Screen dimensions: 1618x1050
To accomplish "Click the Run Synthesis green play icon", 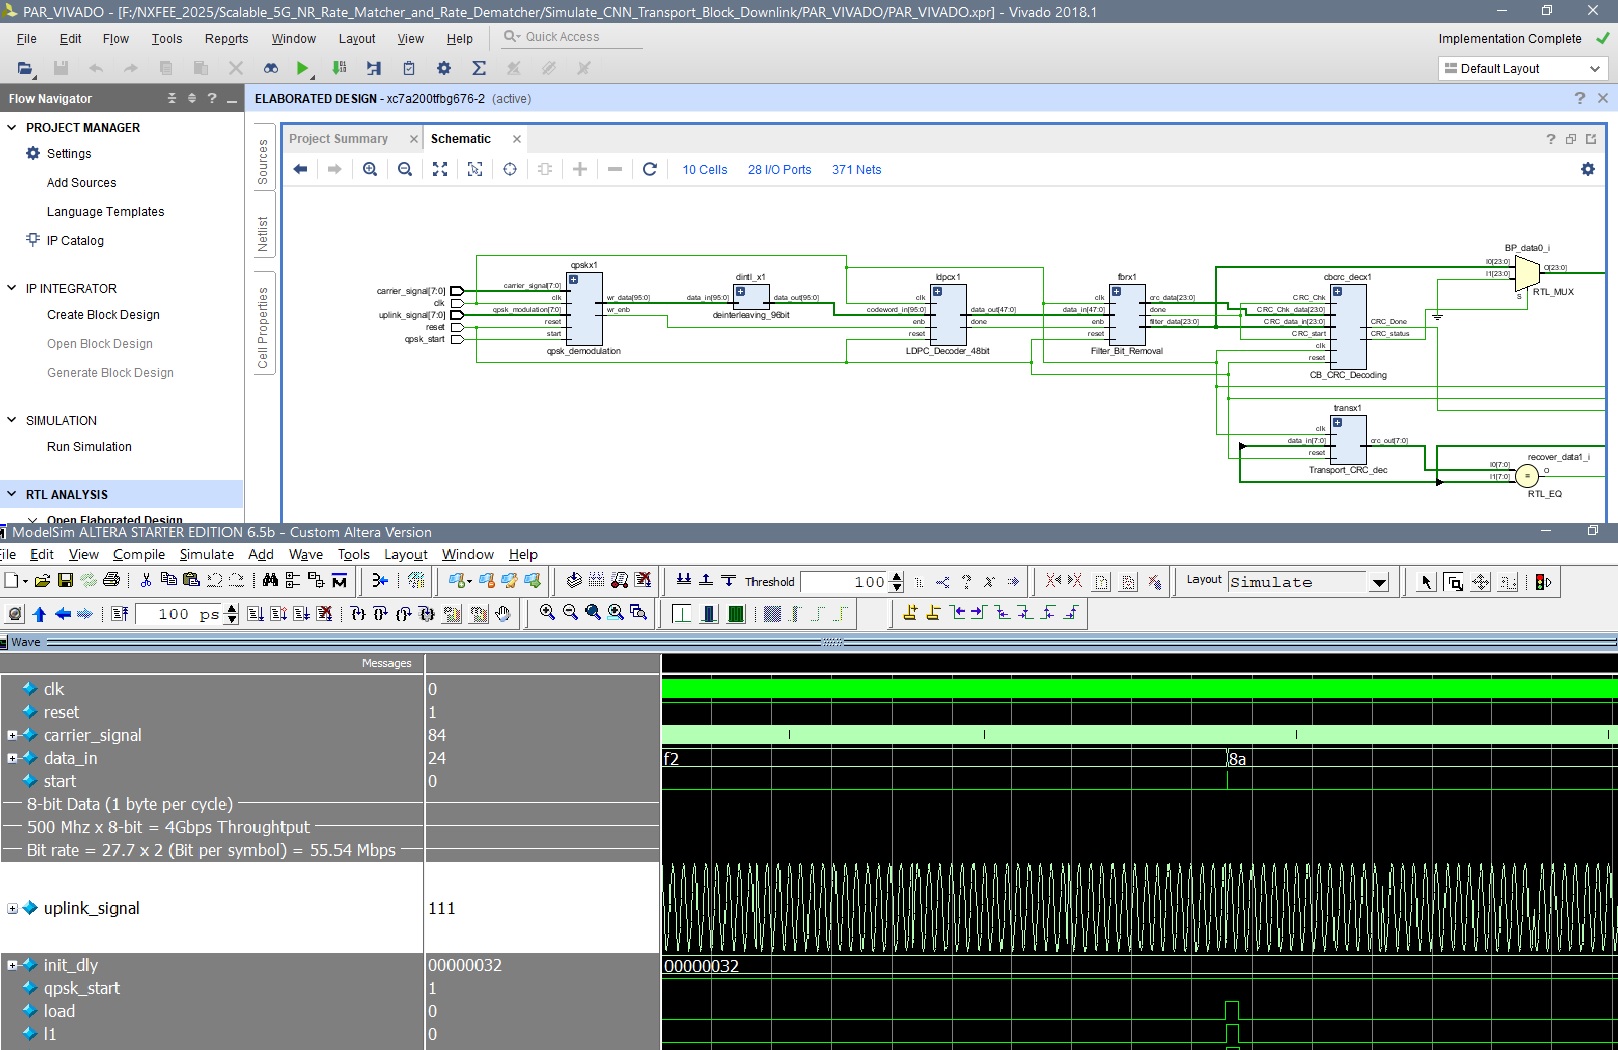I will point(302,68).
